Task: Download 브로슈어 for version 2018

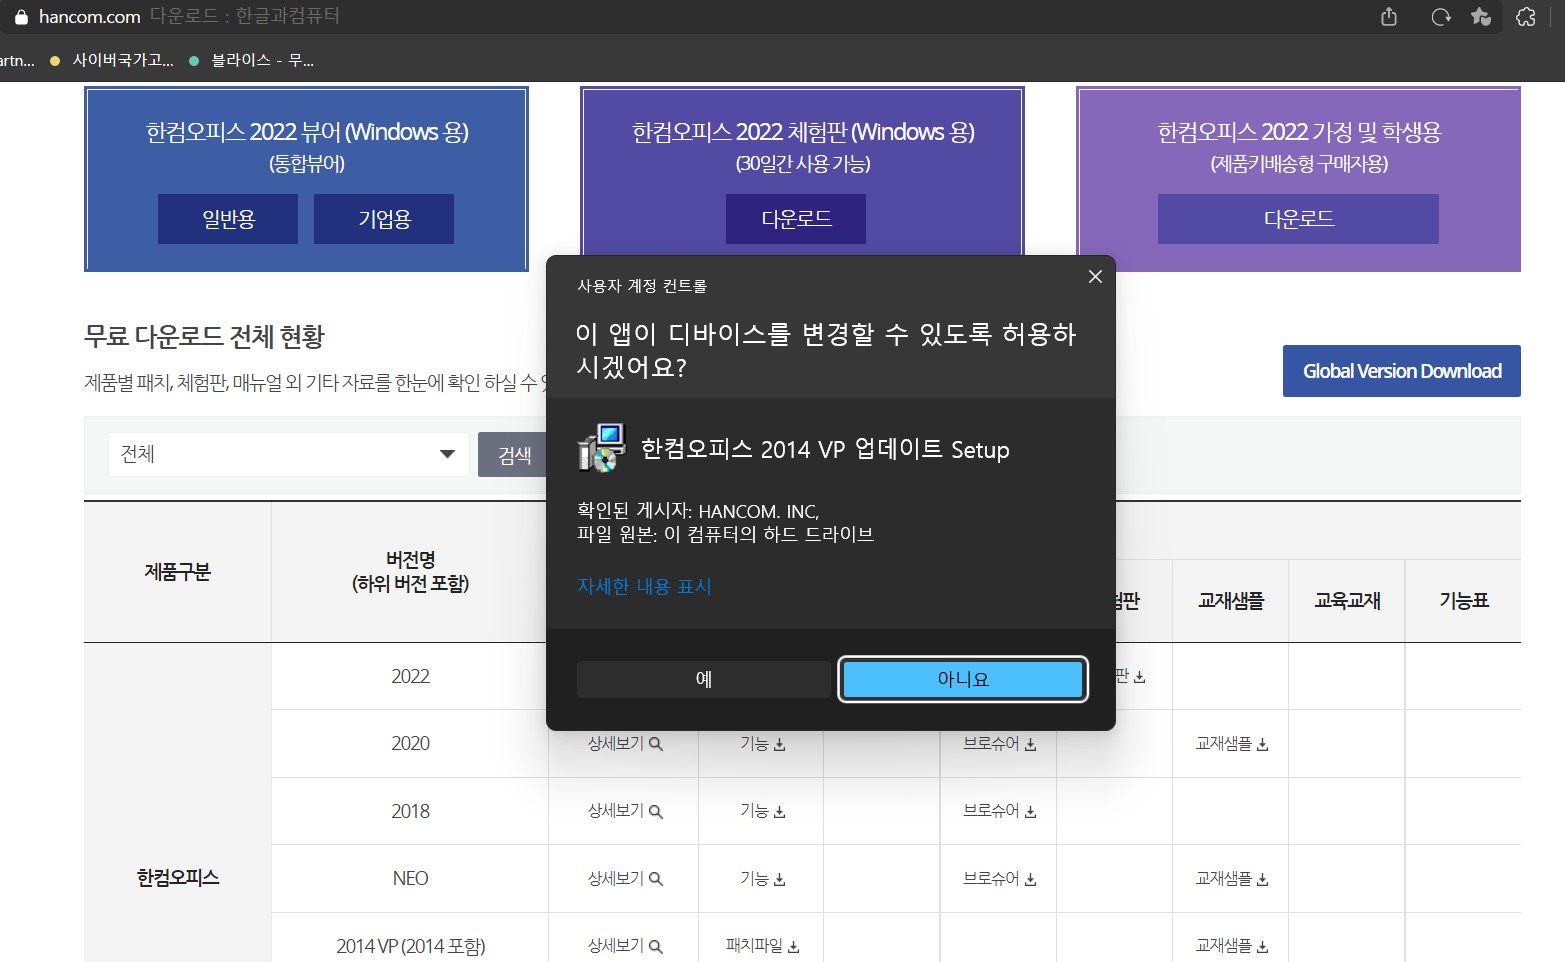Action: [x=1000, y=811]
